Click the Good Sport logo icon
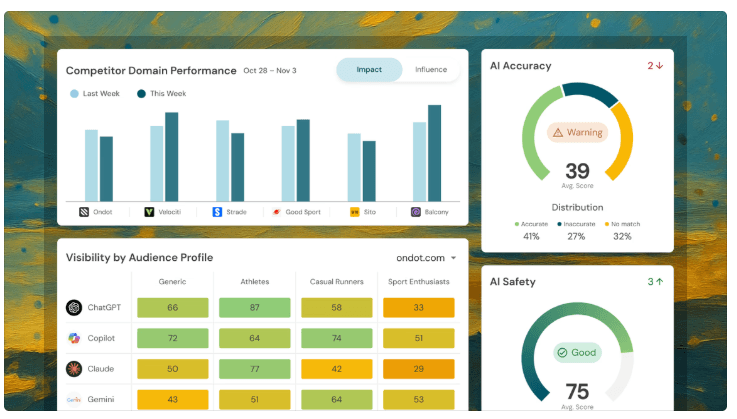Screen dimensions: 737x419 pyautogui.click(x=277, y=212)
